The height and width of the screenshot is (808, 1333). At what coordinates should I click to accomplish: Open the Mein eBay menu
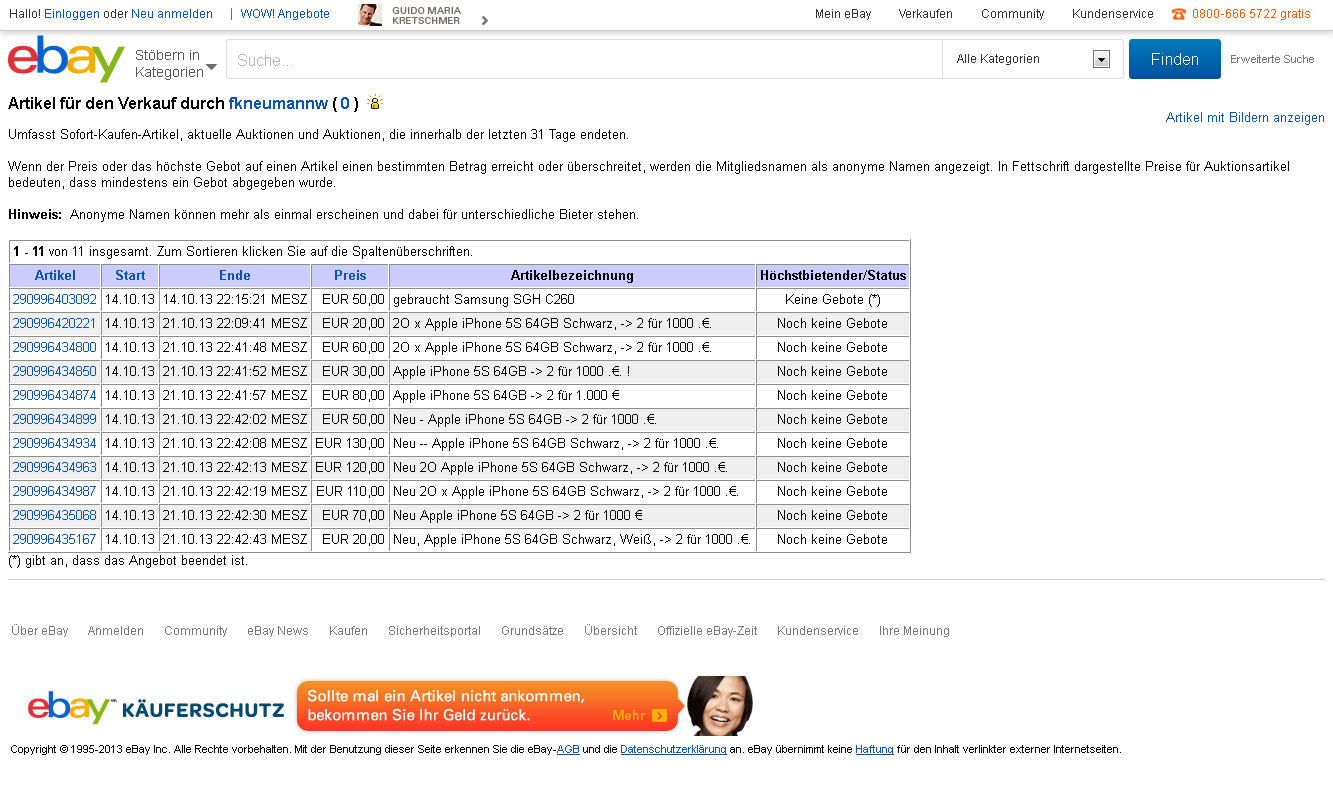tap(843, 14)
